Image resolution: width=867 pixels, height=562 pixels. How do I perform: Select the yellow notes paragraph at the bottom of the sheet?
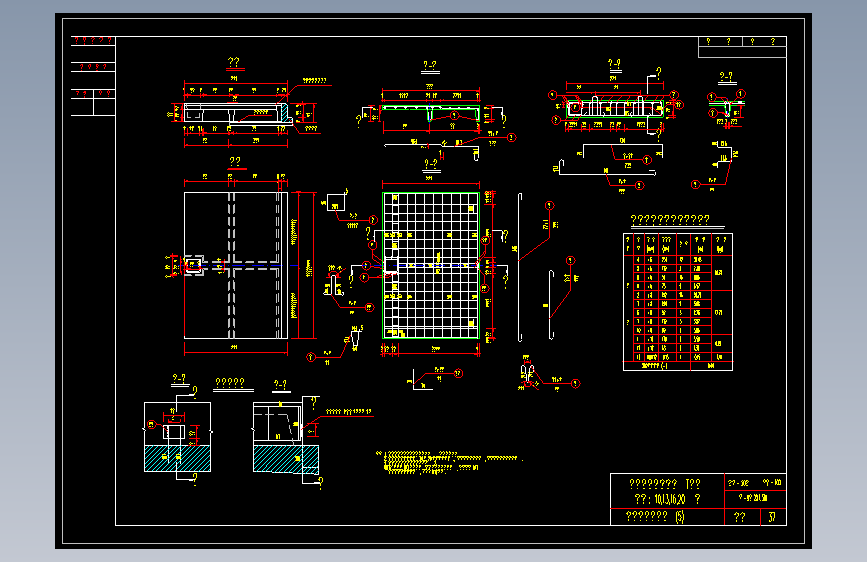point(449,462)
